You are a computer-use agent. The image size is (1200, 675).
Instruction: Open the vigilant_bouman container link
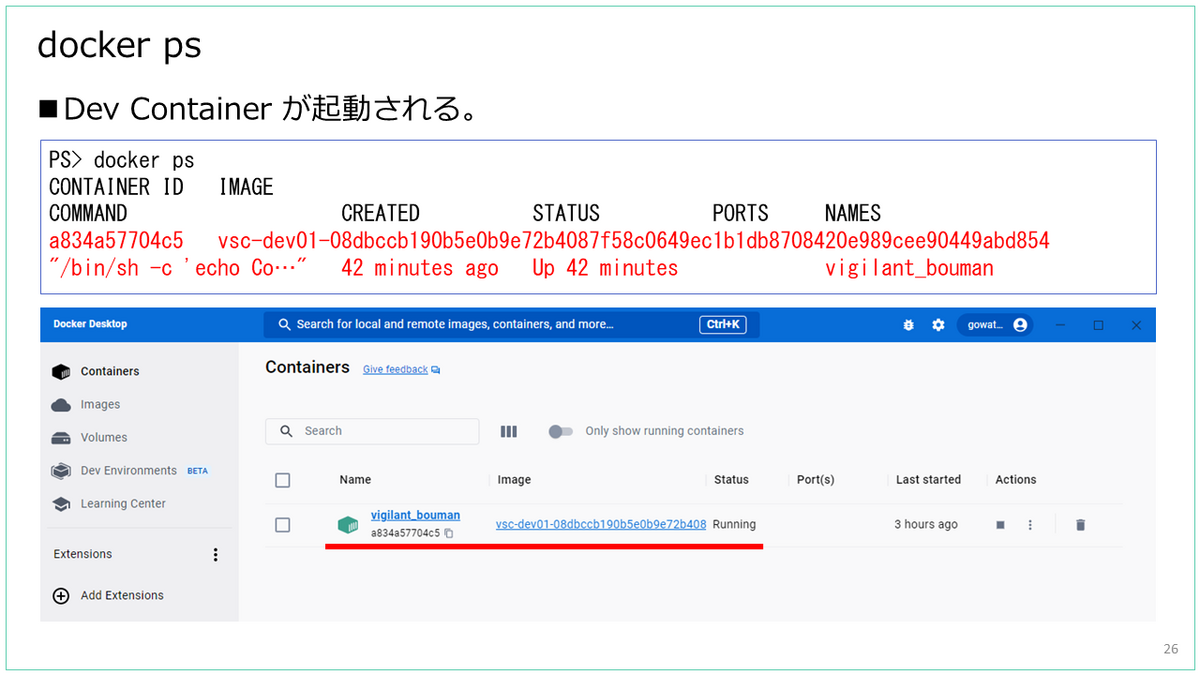click(415, 515)
